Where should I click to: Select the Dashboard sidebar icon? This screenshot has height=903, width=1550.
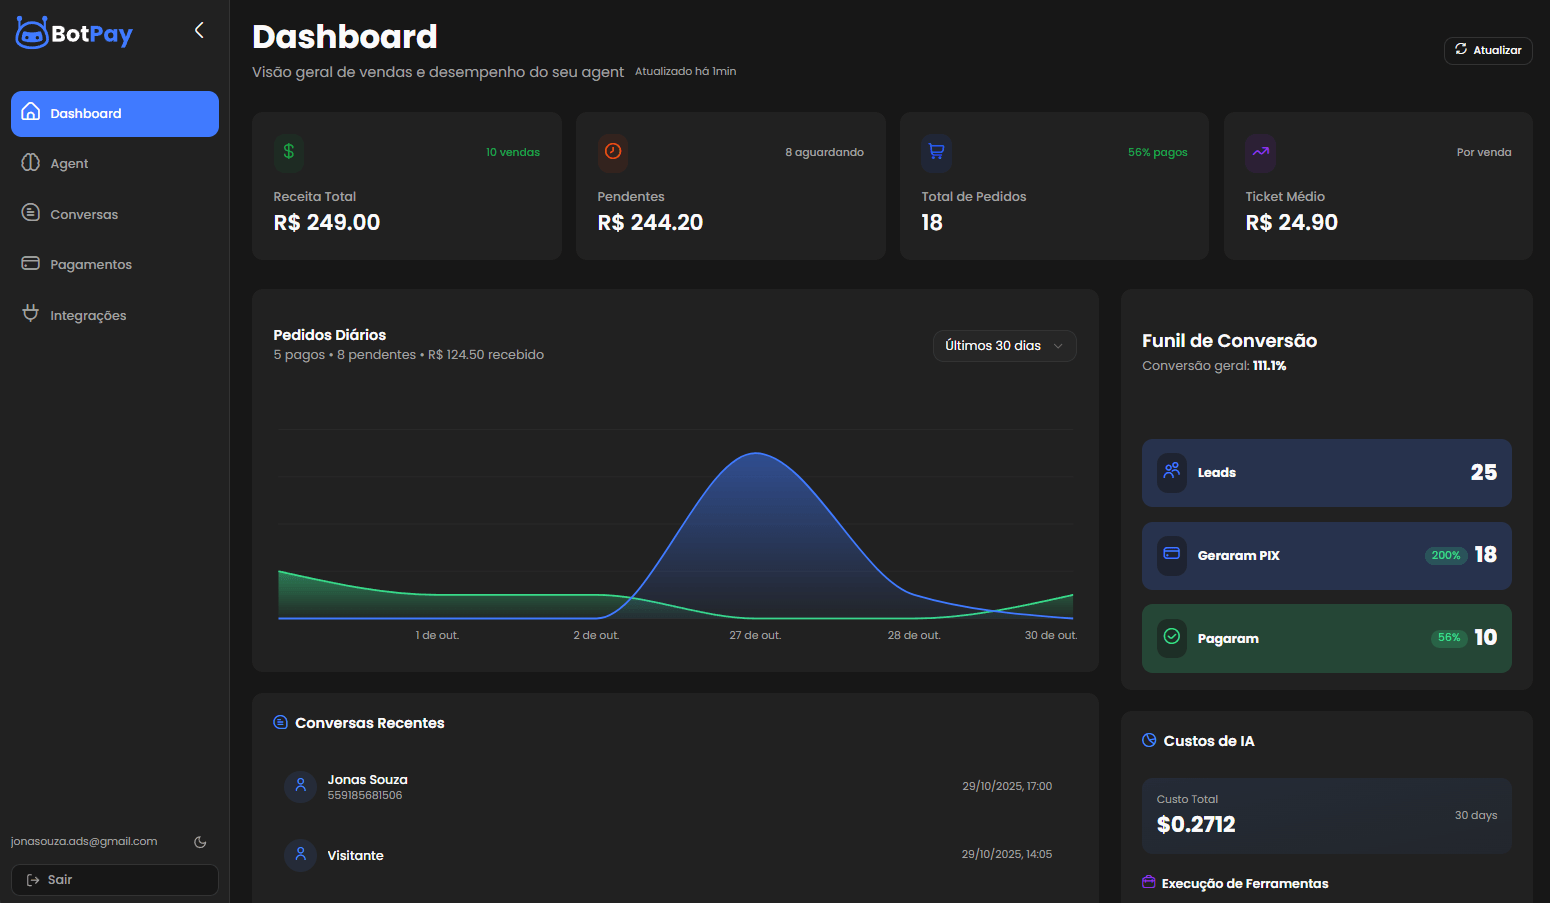click(x=29, y=113)
